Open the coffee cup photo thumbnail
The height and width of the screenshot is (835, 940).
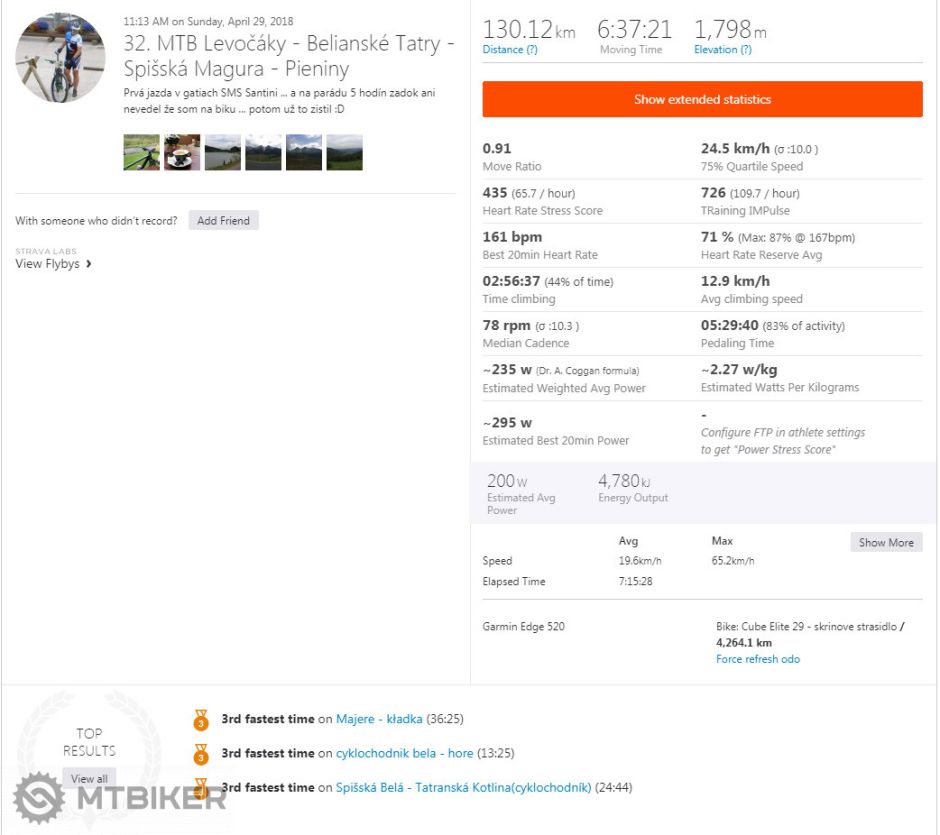[182, 152]
